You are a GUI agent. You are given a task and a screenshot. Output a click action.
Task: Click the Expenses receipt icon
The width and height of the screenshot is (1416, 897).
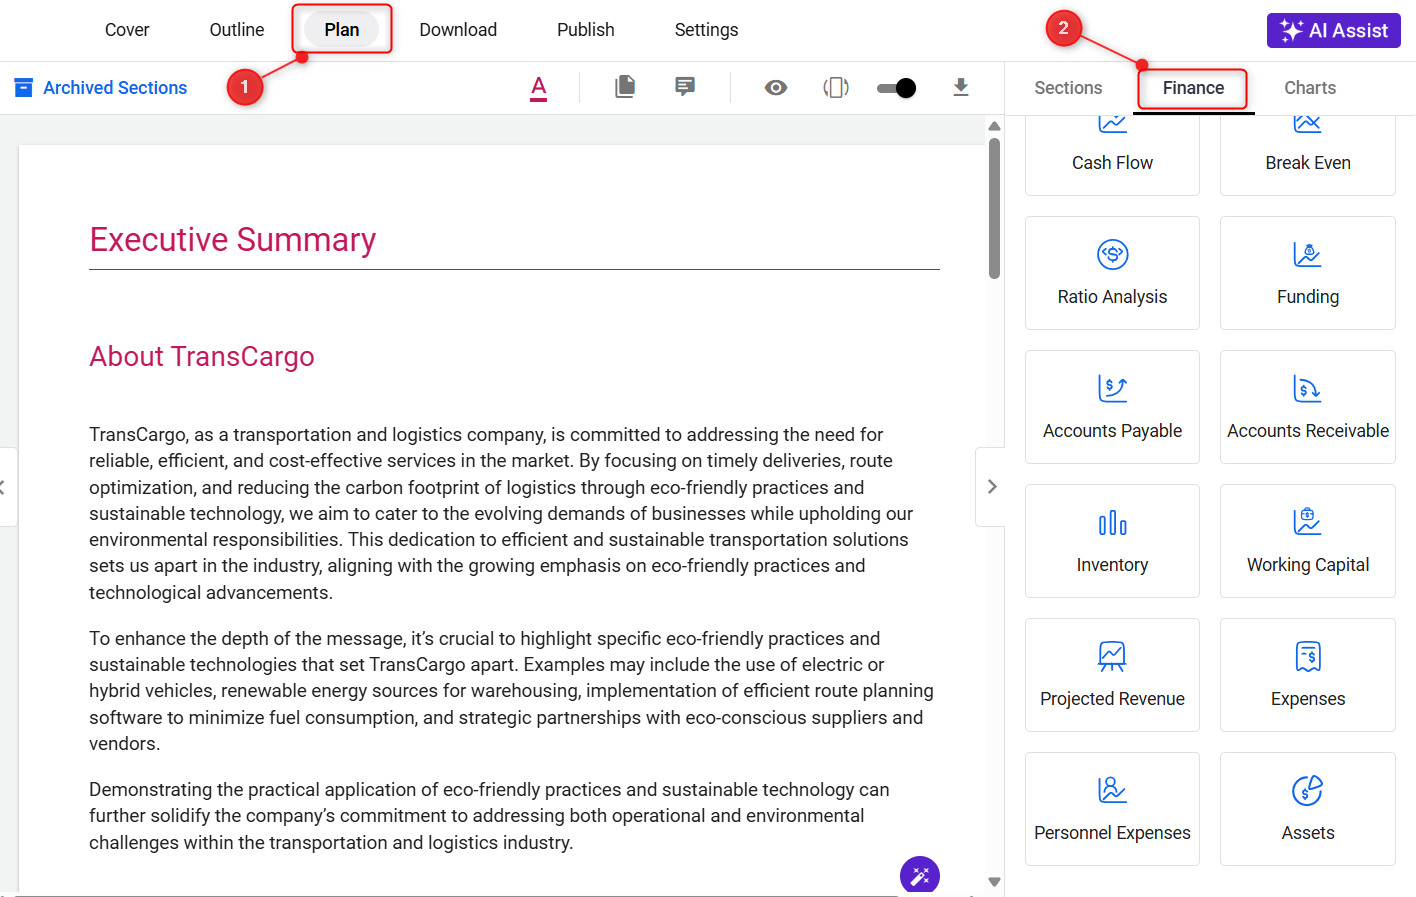tap(1308, 656)
